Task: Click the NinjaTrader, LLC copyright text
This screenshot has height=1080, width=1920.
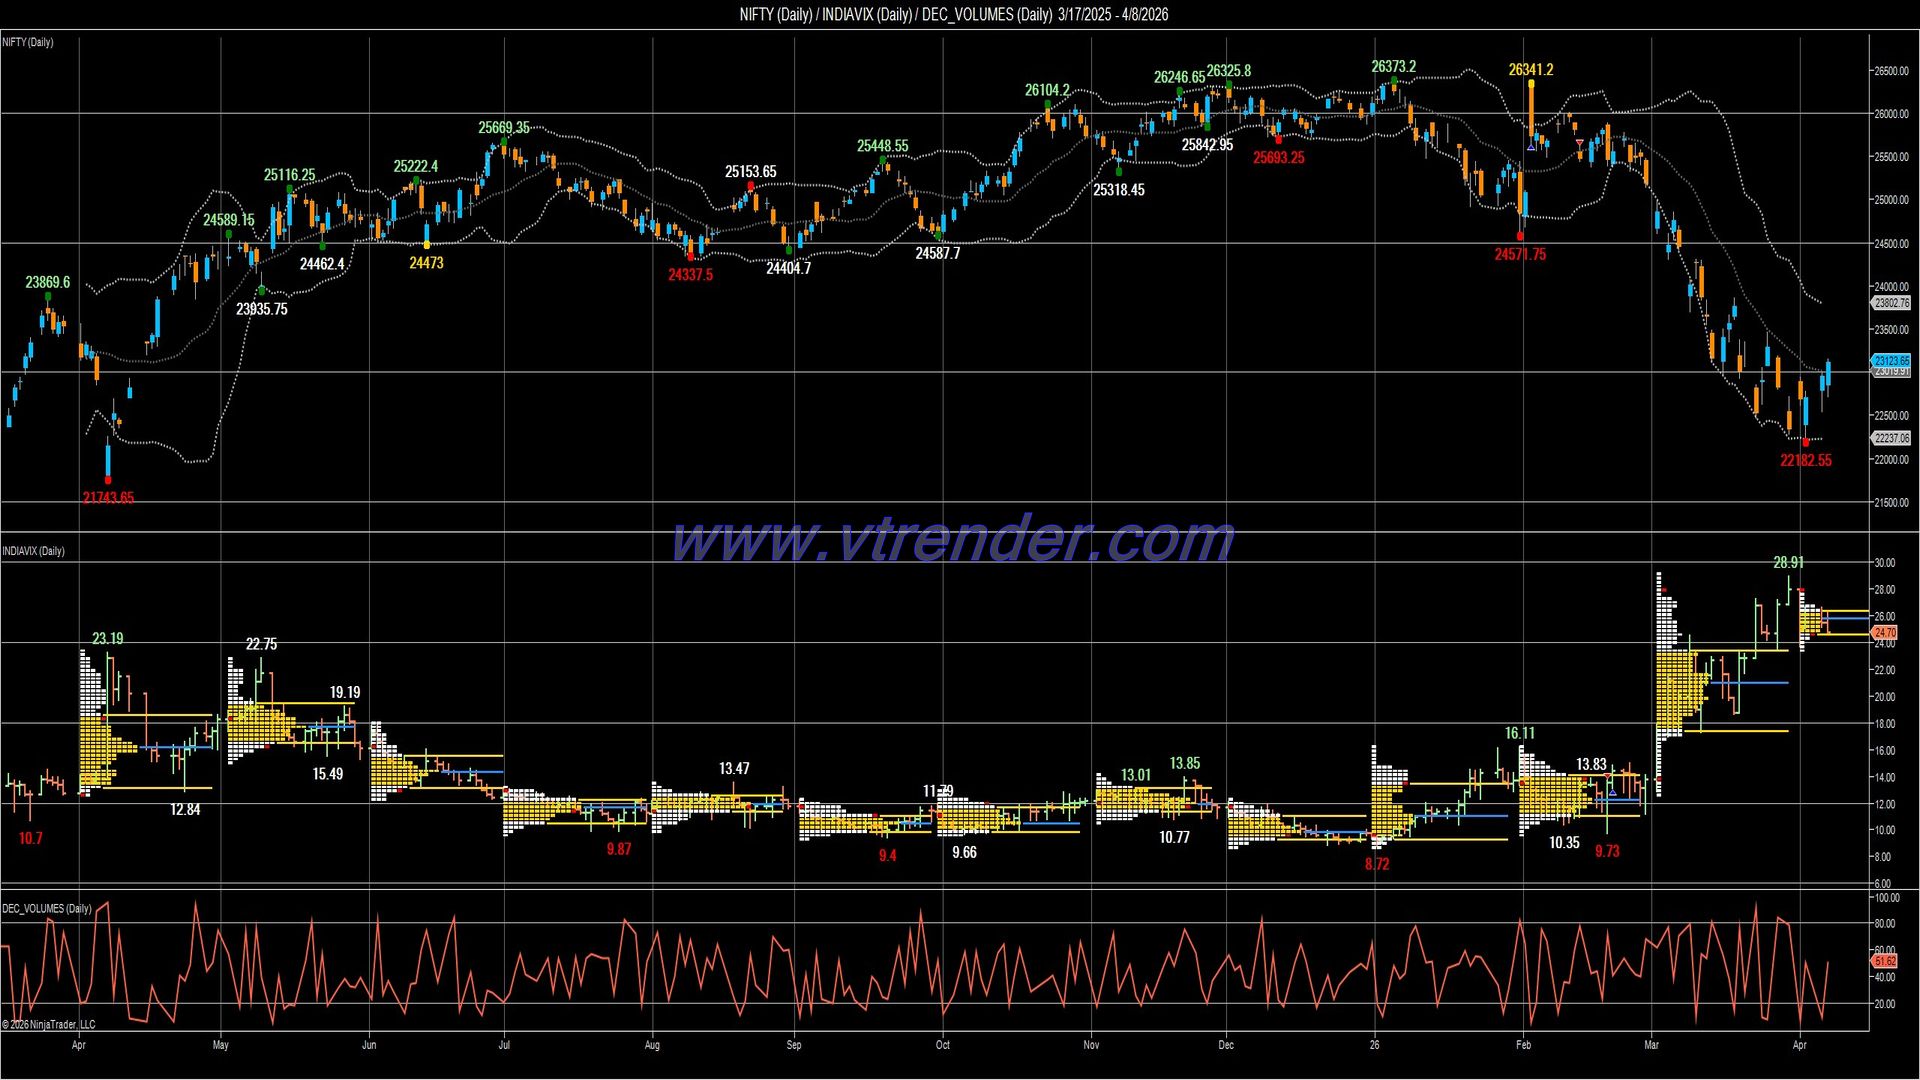Action: click(48, 1024)
